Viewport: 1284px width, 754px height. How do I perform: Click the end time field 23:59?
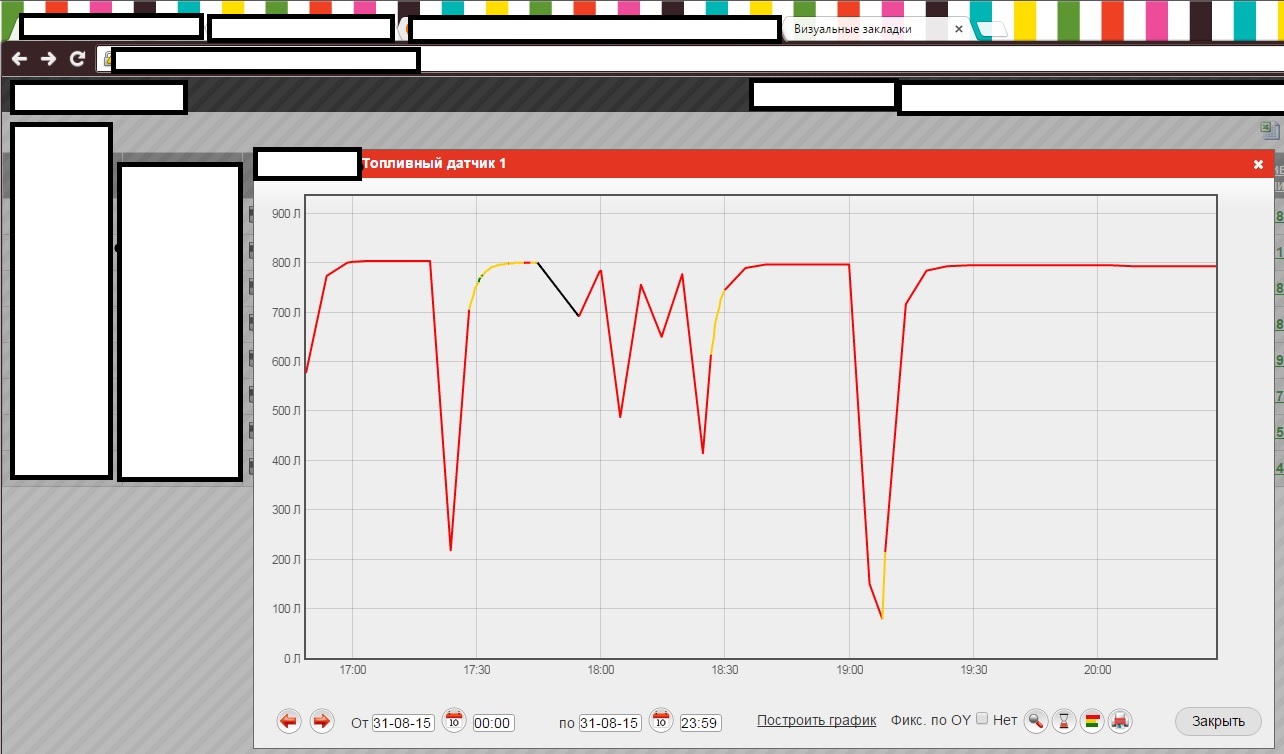[699, 722]
